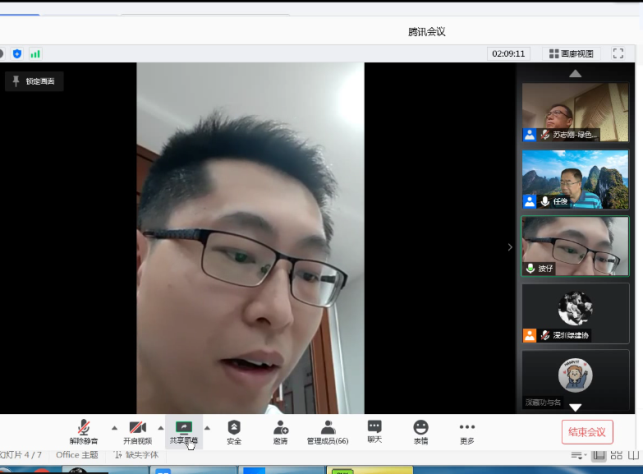Unmute the microphone (解除静音)
Screen dimensions: 643x474
pos(84,431)
